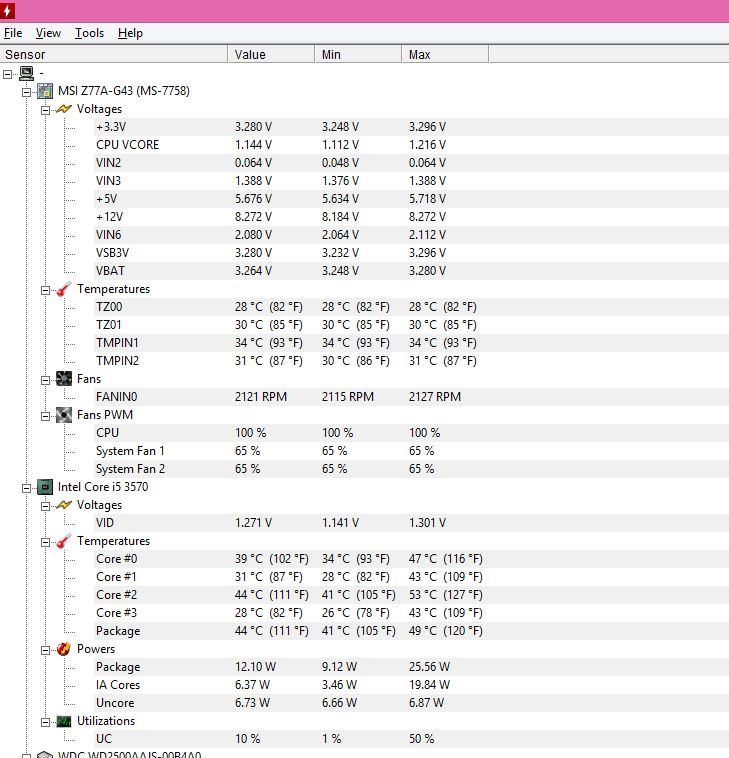
Task: Select the TMPIN2 temperature row
Action: tap(411, 361)
